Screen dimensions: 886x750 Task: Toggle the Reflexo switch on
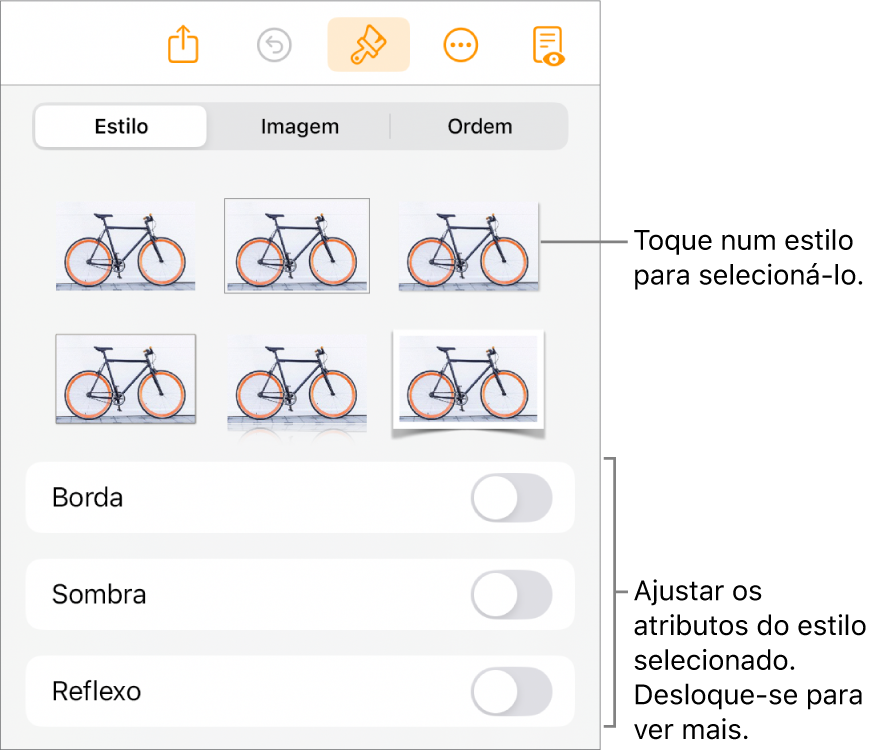pos(511,691)
